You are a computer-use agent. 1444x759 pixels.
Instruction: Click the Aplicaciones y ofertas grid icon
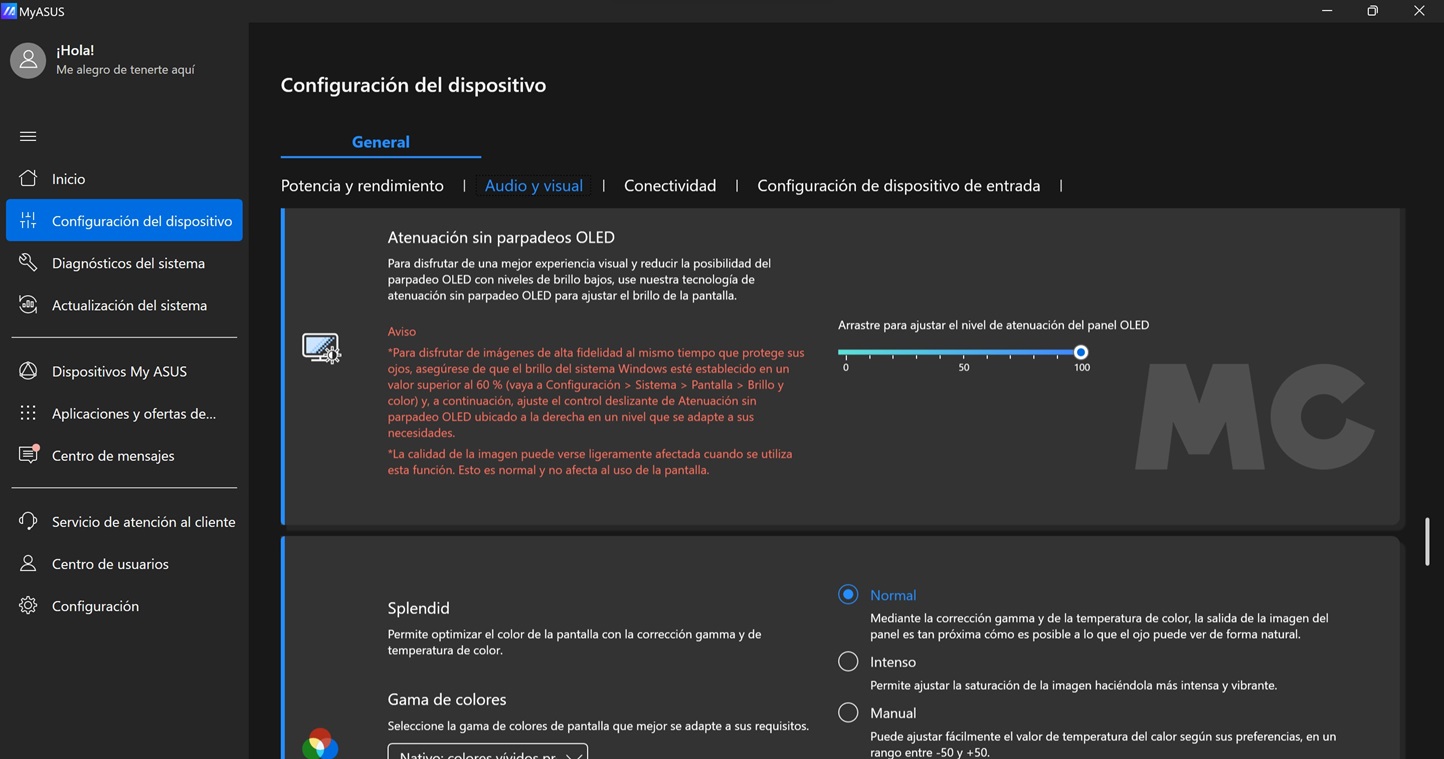coord(28,413)
